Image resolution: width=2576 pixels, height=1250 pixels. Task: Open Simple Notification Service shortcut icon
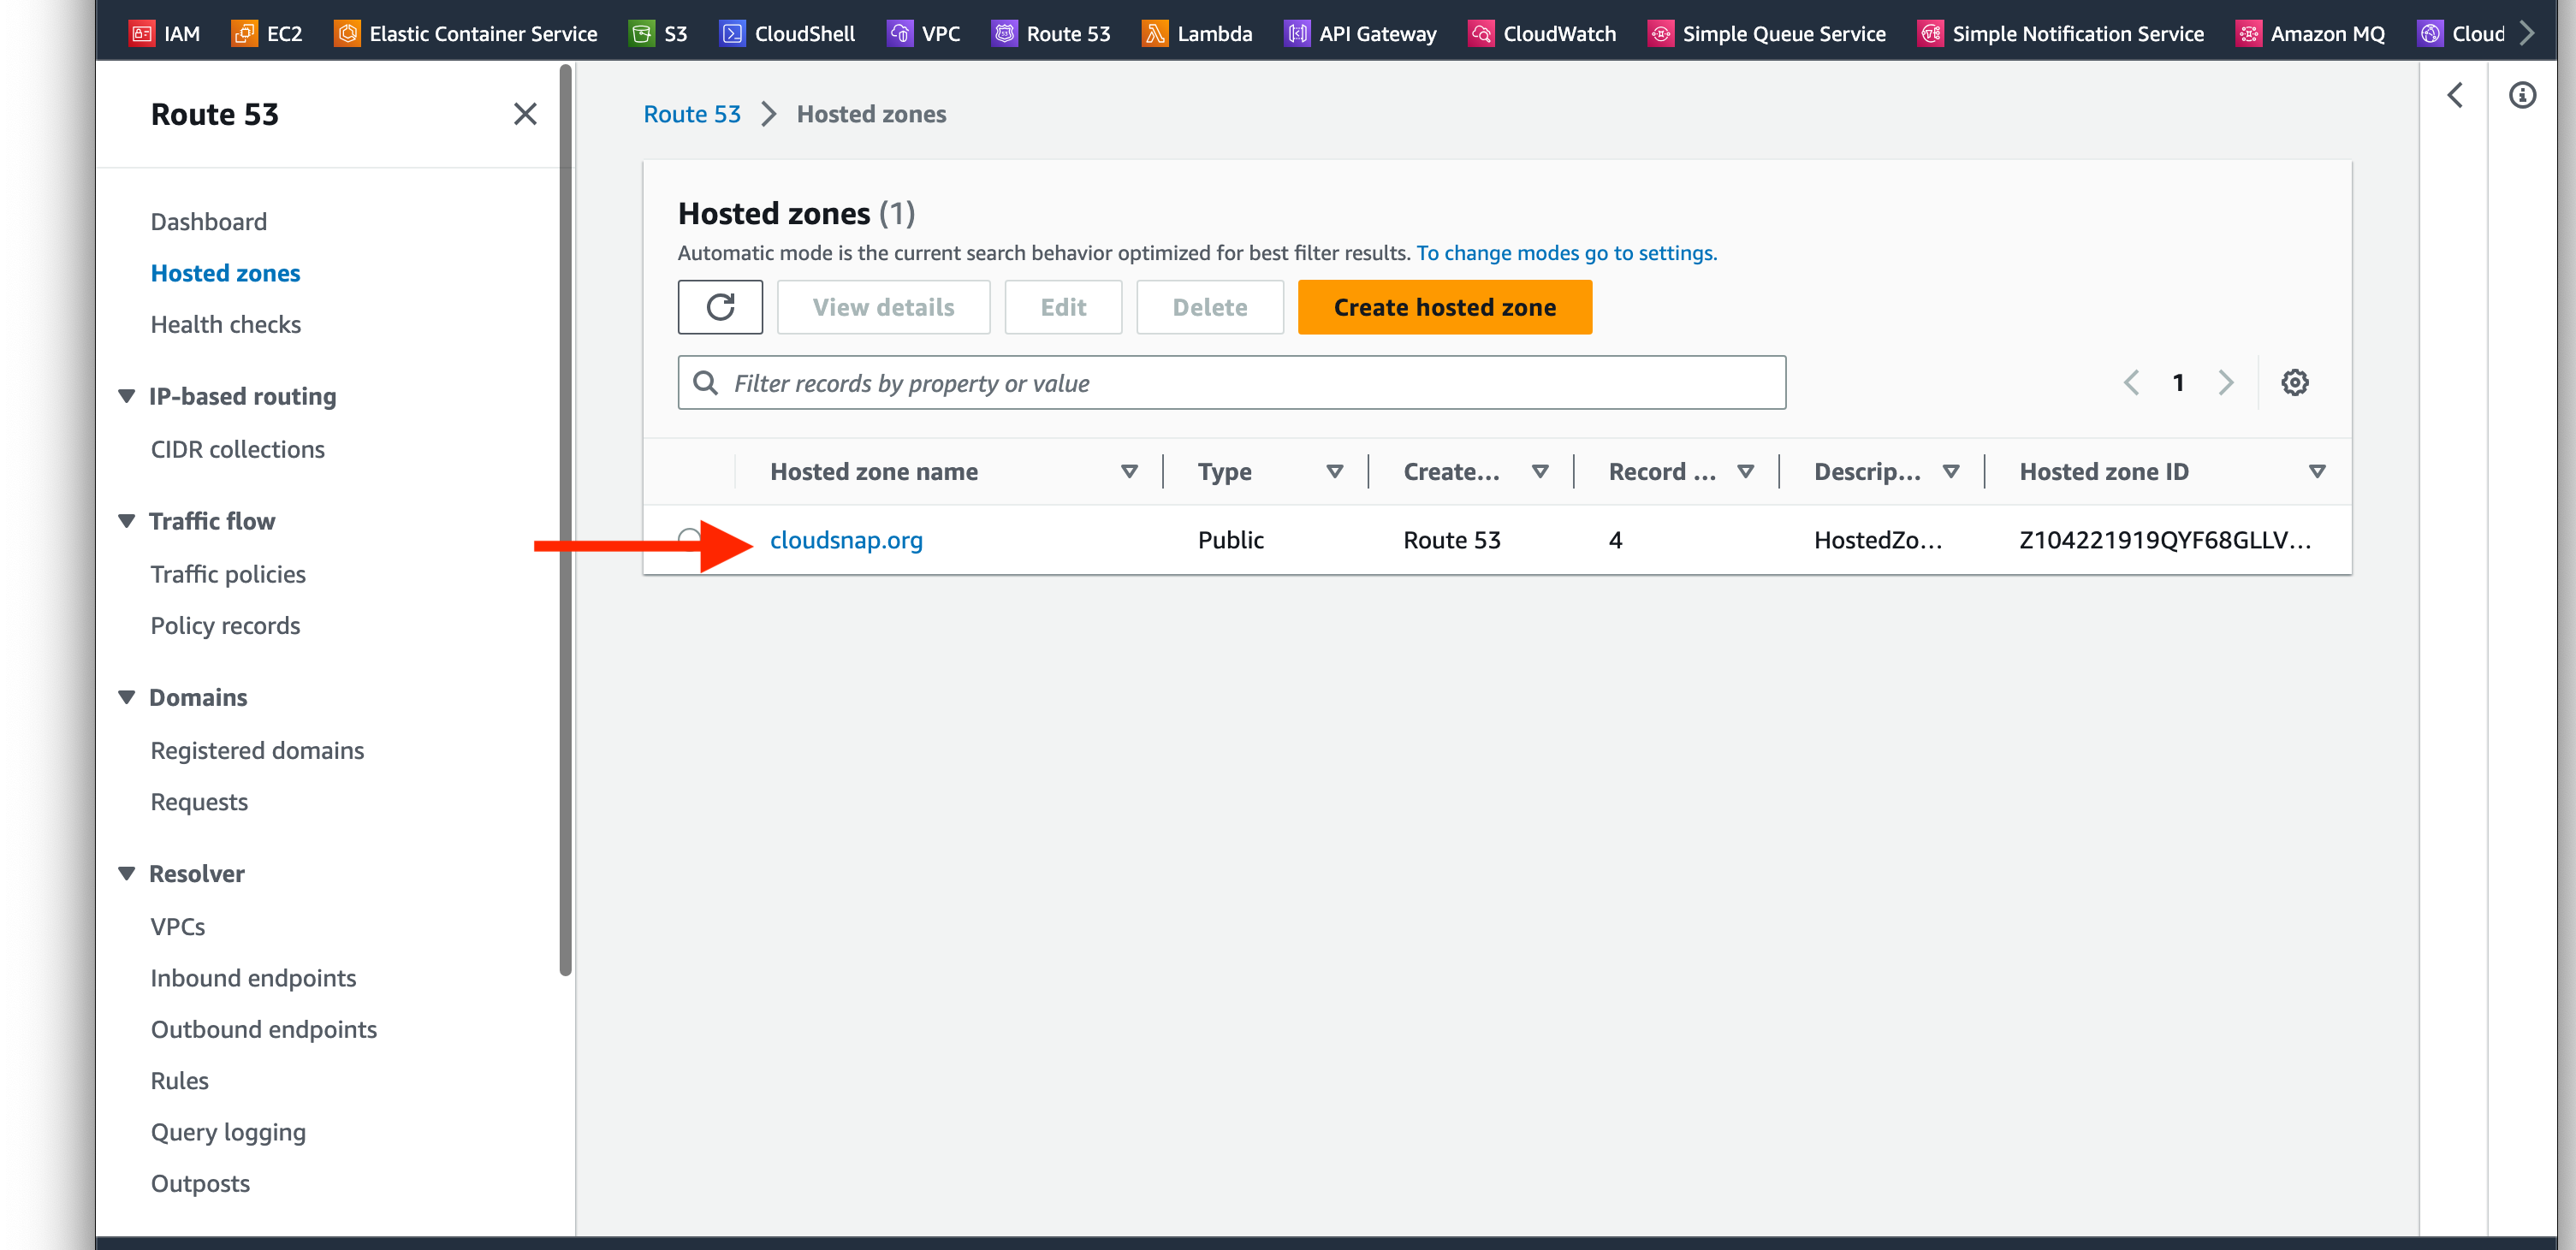tap(1930, 33)
